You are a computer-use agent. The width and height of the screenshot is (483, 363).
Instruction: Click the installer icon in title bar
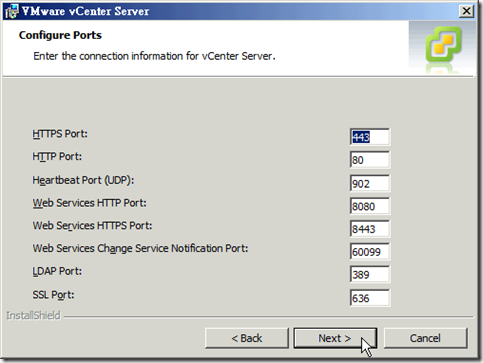coord(12,12)
